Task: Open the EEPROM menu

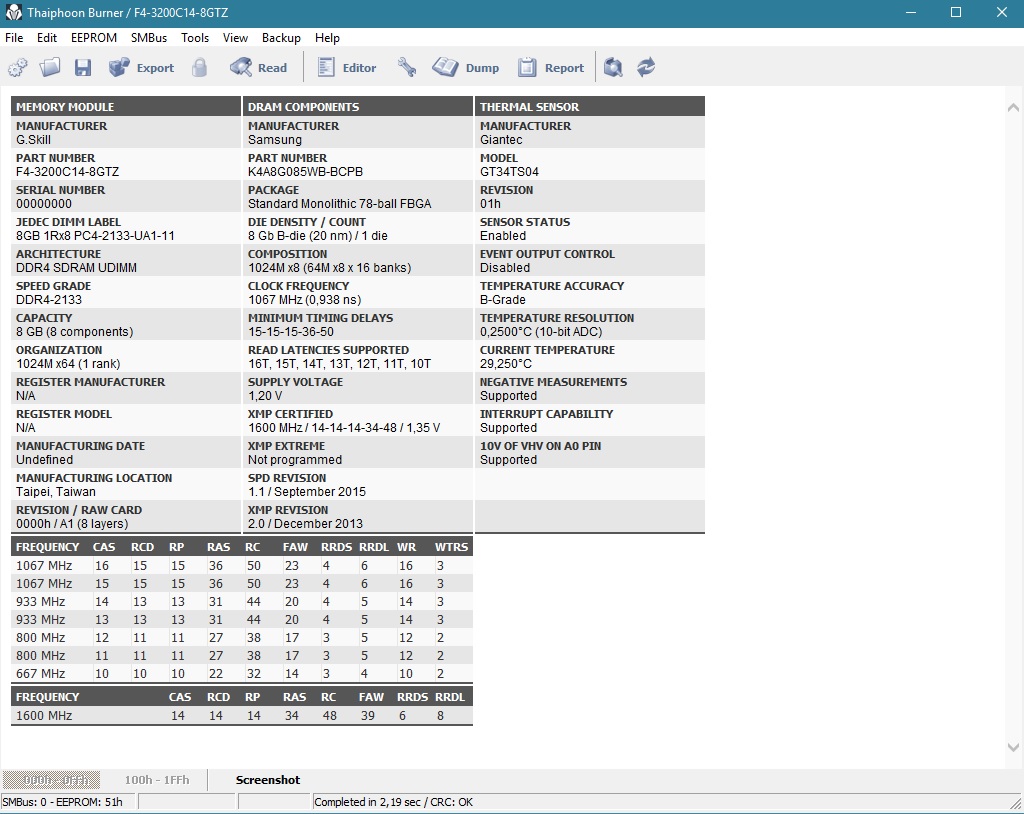Action: (x=94, y=38)
